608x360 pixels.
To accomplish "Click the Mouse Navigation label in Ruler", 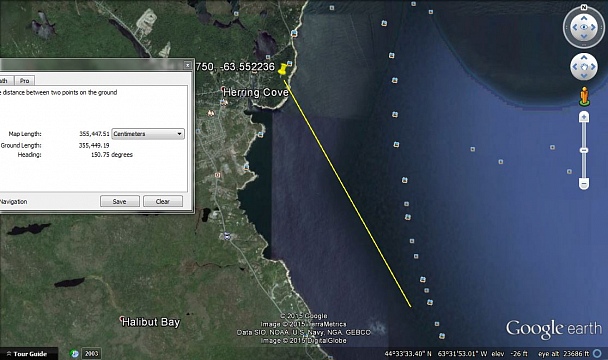I will (14, 202).
